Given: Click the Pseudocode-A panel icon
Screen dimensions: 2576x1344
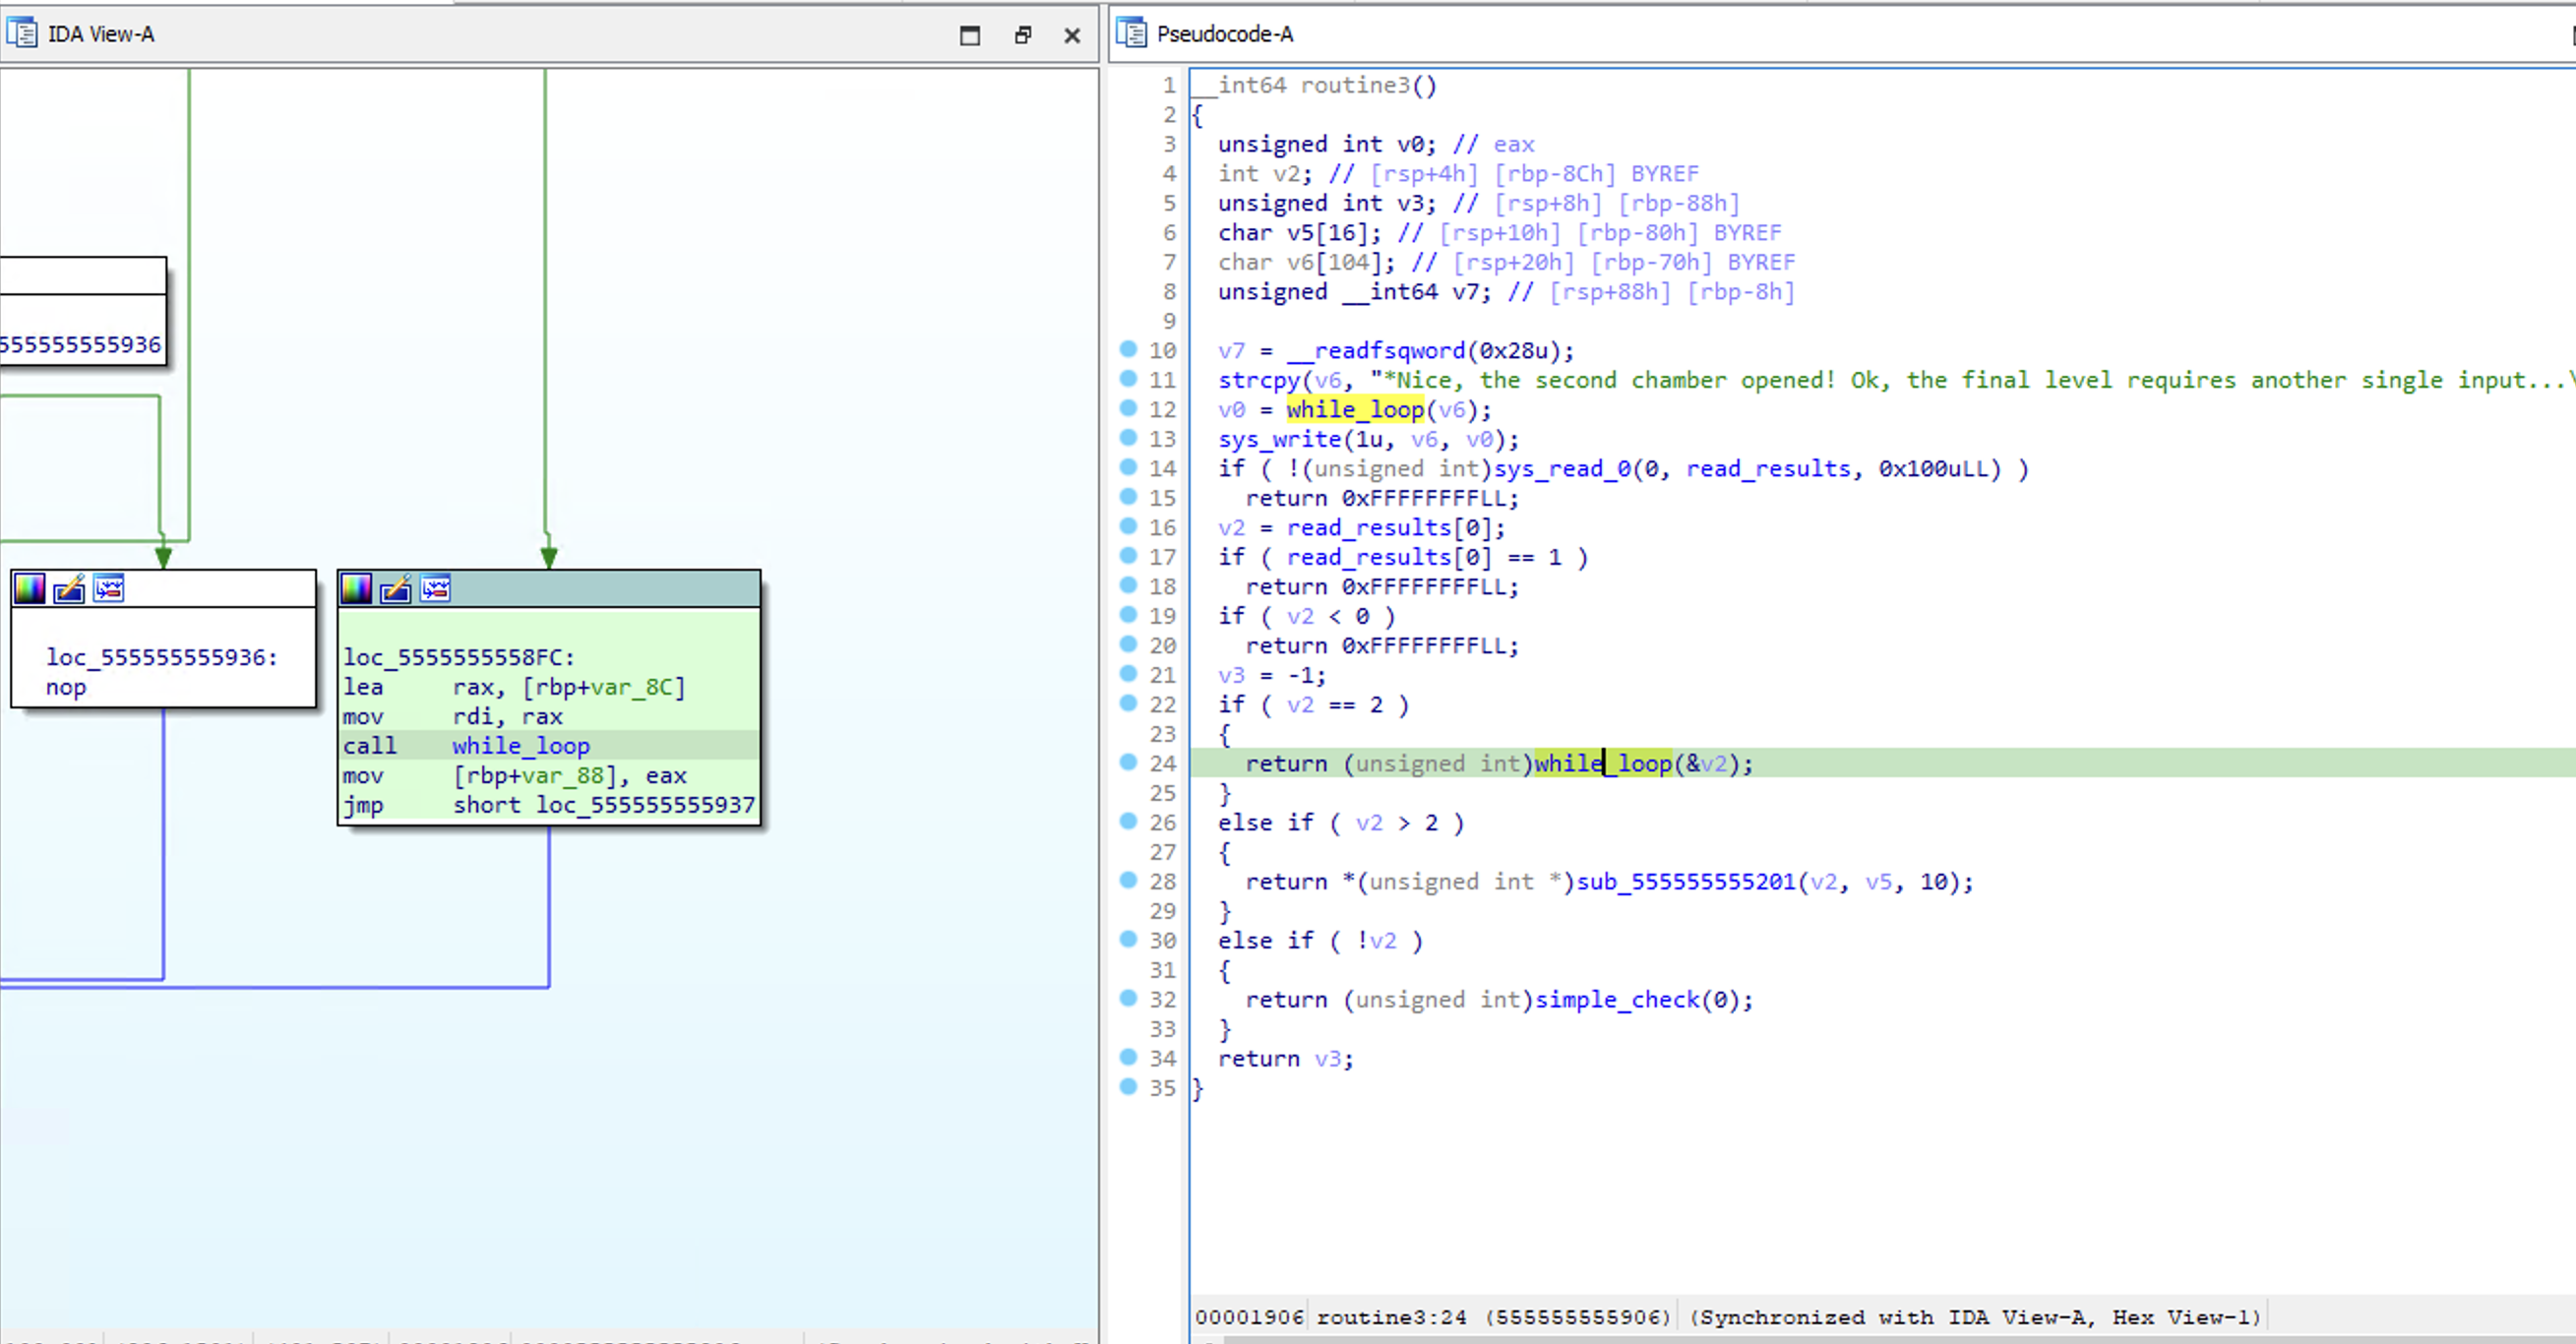Looking at the screenshot, I should point(1131,33).
